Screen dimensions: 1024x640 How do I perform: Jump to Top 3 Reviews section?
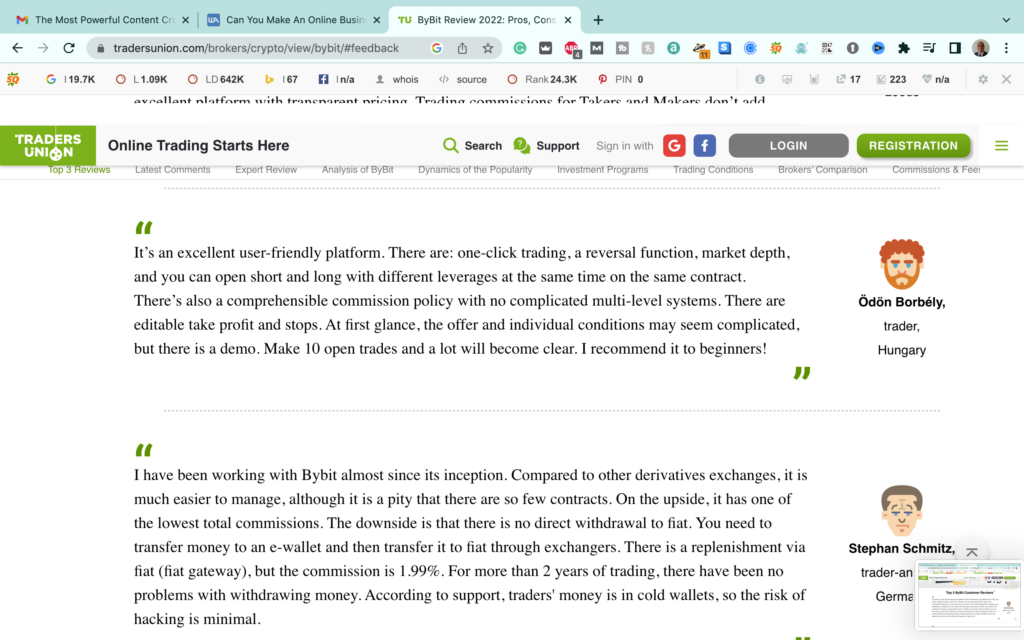[79, 170]
